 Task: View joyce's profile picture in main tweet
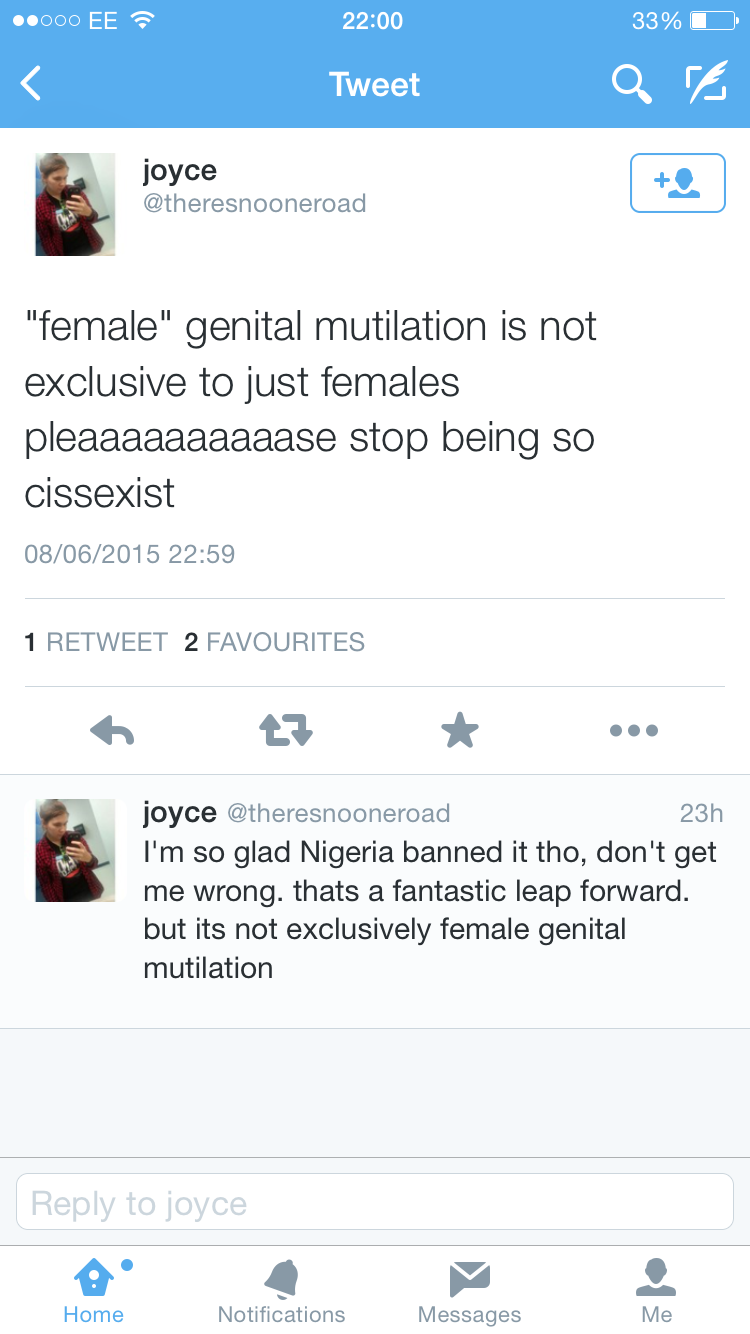click(76, 204)
